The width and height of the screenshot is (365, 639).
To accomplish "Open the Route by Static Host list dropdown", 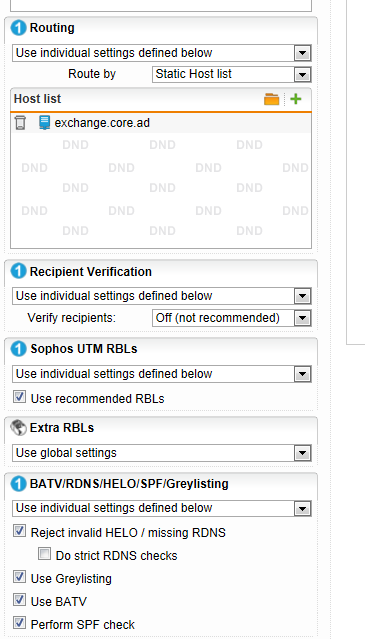I will (x=232, y=75).
